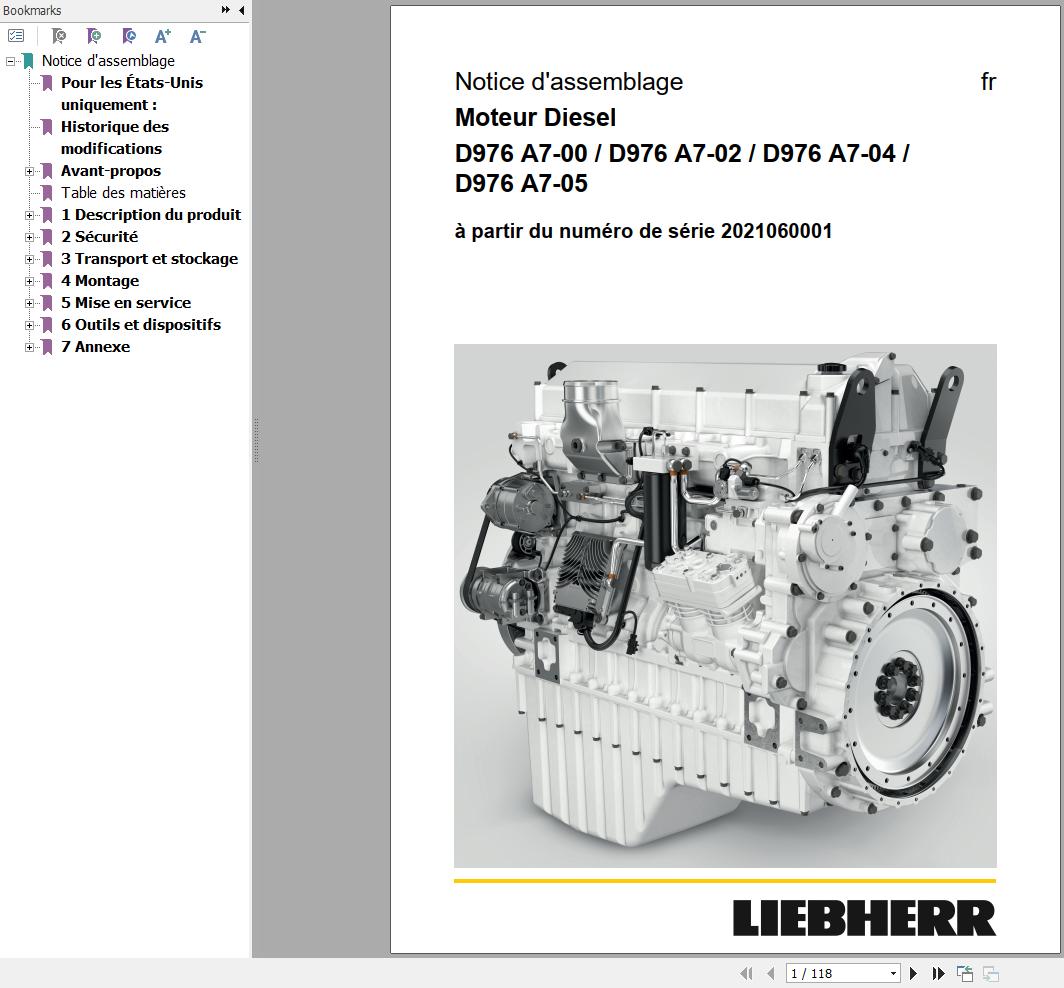Go to 7 Annexe section
This screenshot has width=1064, height=988.
(95, 347)
